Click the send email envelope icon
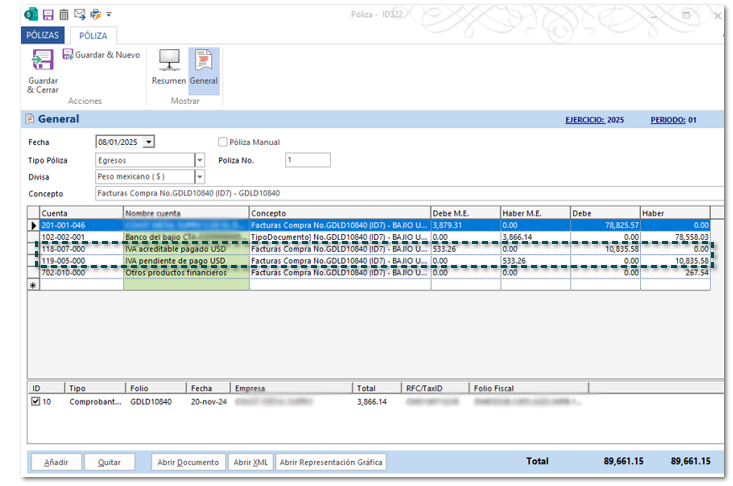 pos(79,15)
